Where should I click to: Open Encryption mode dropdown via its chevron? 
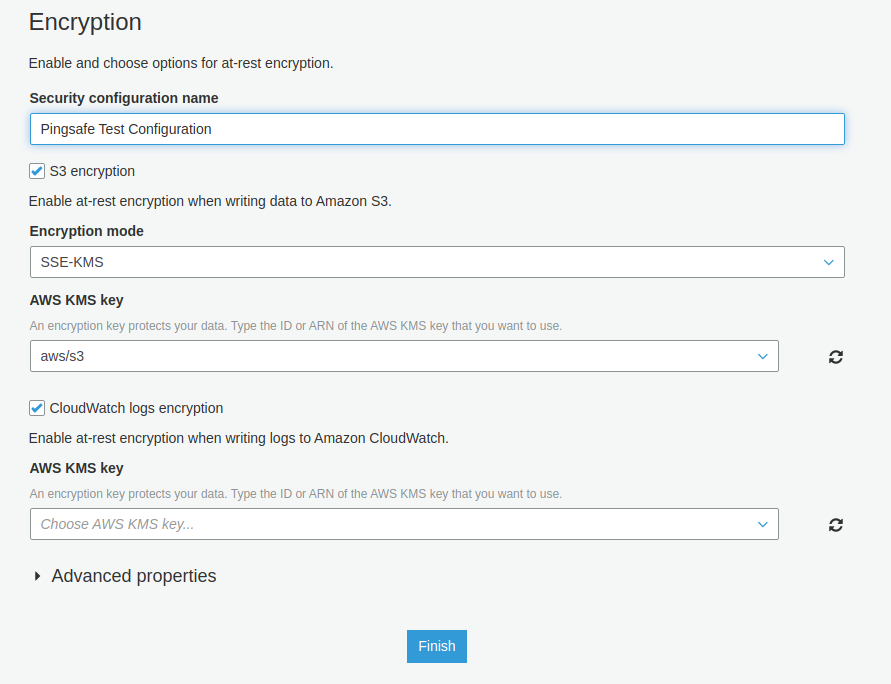[x=828, y=262]
